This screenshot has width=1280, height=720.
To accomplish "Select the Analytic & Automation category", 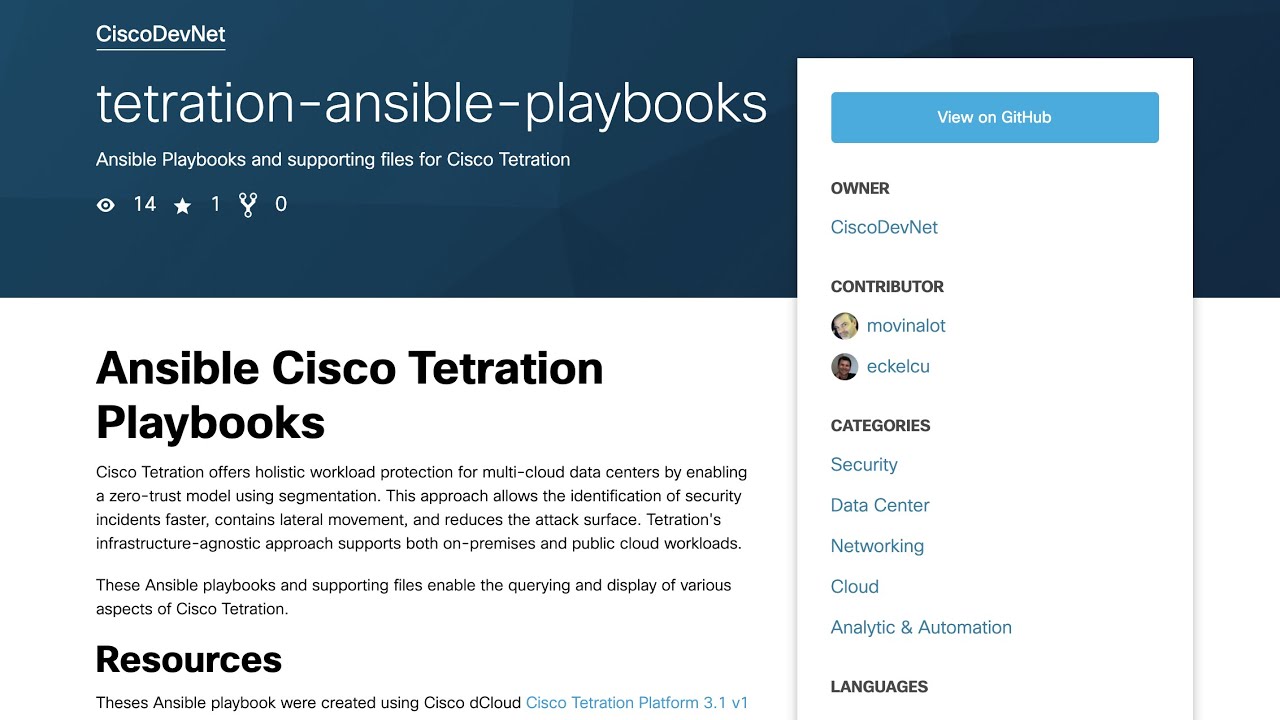I will [x=921, y=628].
